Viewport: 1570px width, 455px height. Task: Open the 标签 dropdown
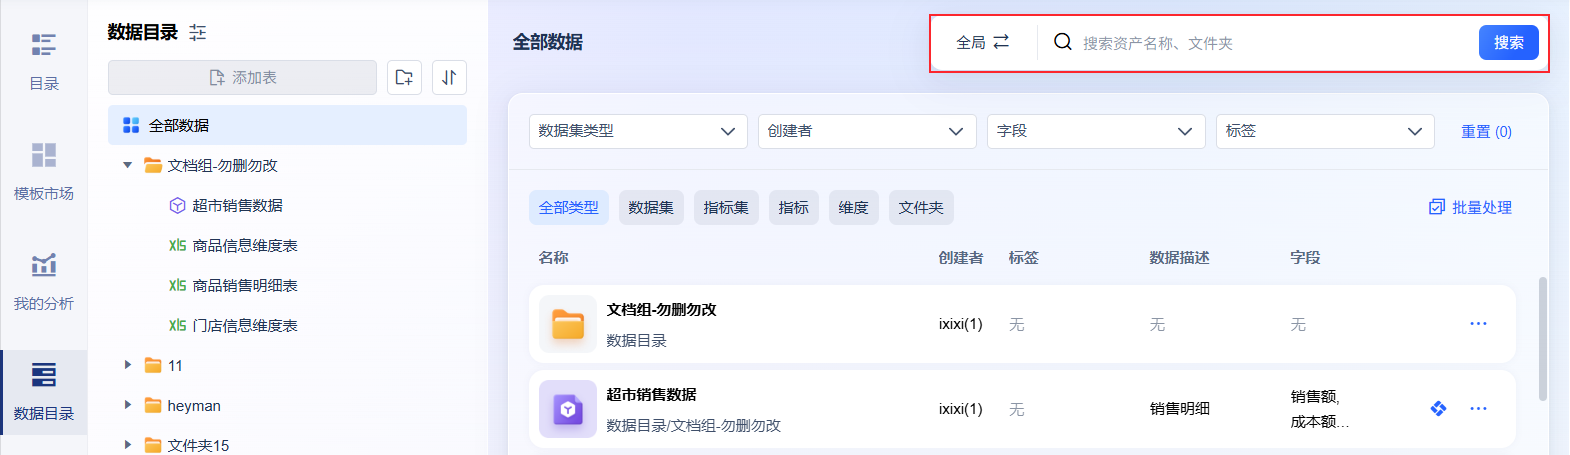tap(1325, 131)
